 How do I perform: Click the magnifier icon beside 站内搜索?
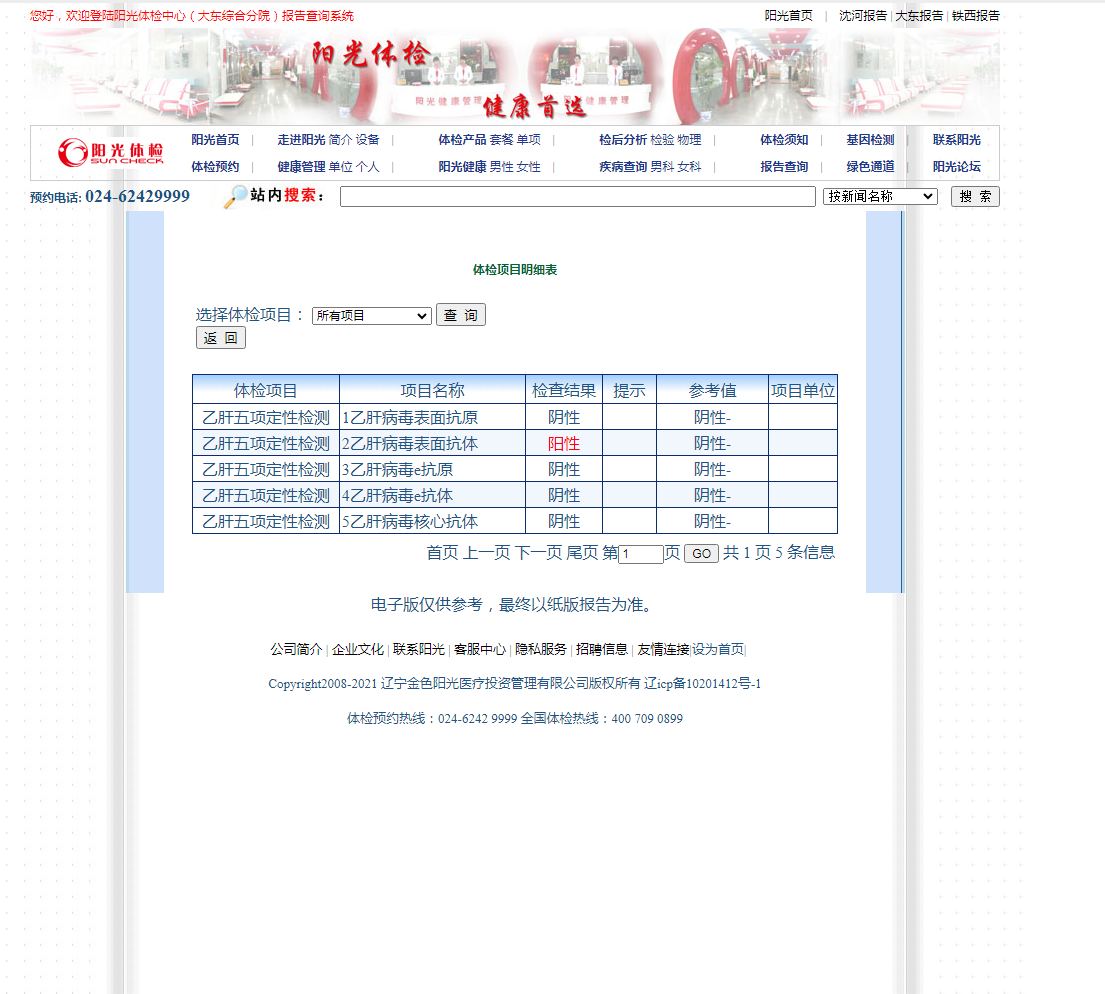tap(235, 197)
